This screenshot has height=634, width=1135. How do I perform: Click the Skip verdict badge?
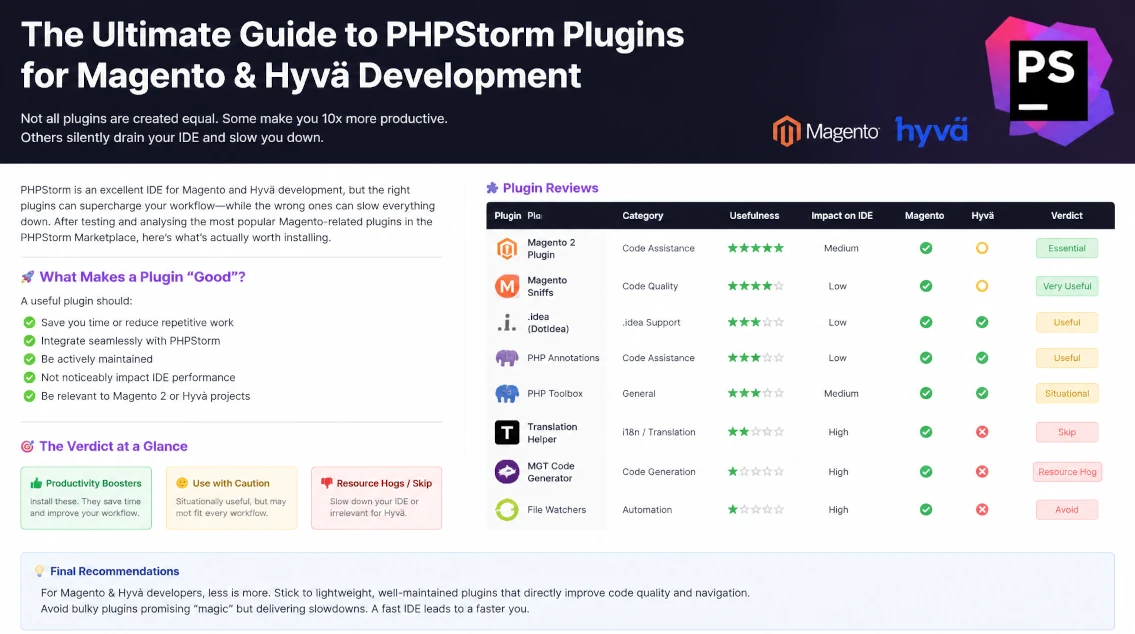coord(1067,432)
